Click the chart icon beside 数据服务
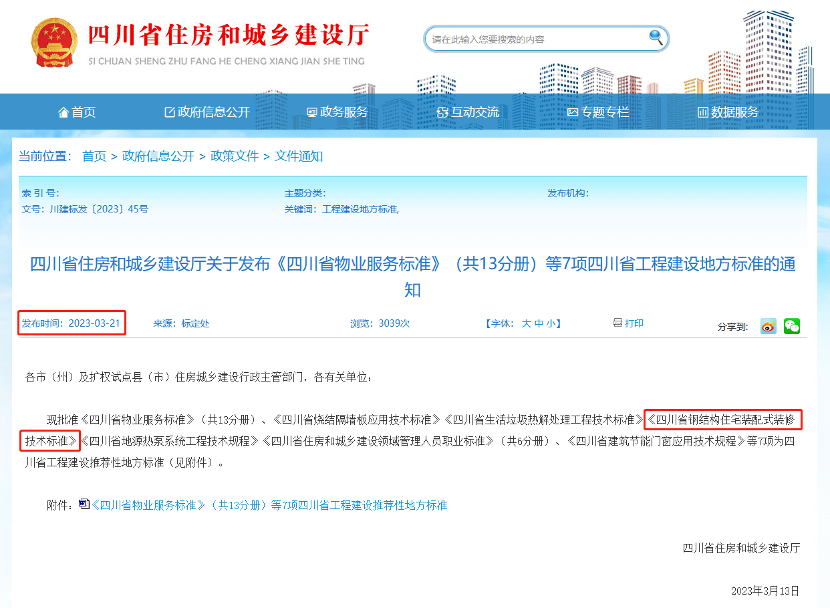This screenshot has width=830, height=608. click(x=702, y=113)
